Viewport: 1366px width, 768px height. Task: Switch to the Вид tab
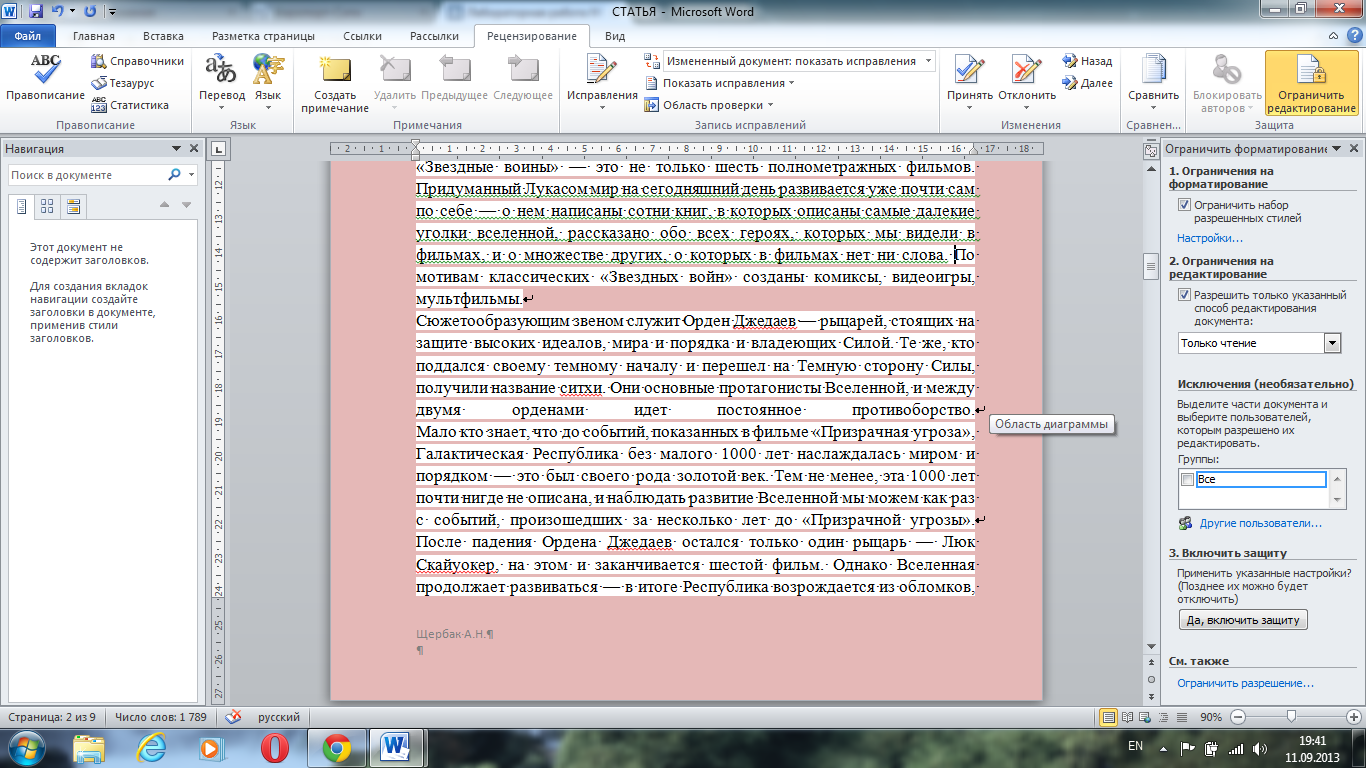(615, 36)
